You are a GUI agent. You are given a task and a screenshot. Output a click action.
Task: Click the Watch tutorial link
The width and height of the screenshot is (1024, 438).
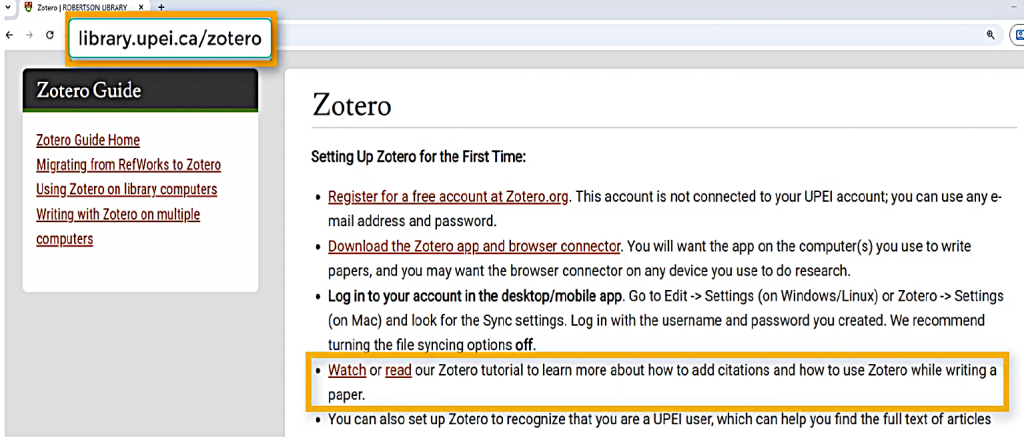346,371
